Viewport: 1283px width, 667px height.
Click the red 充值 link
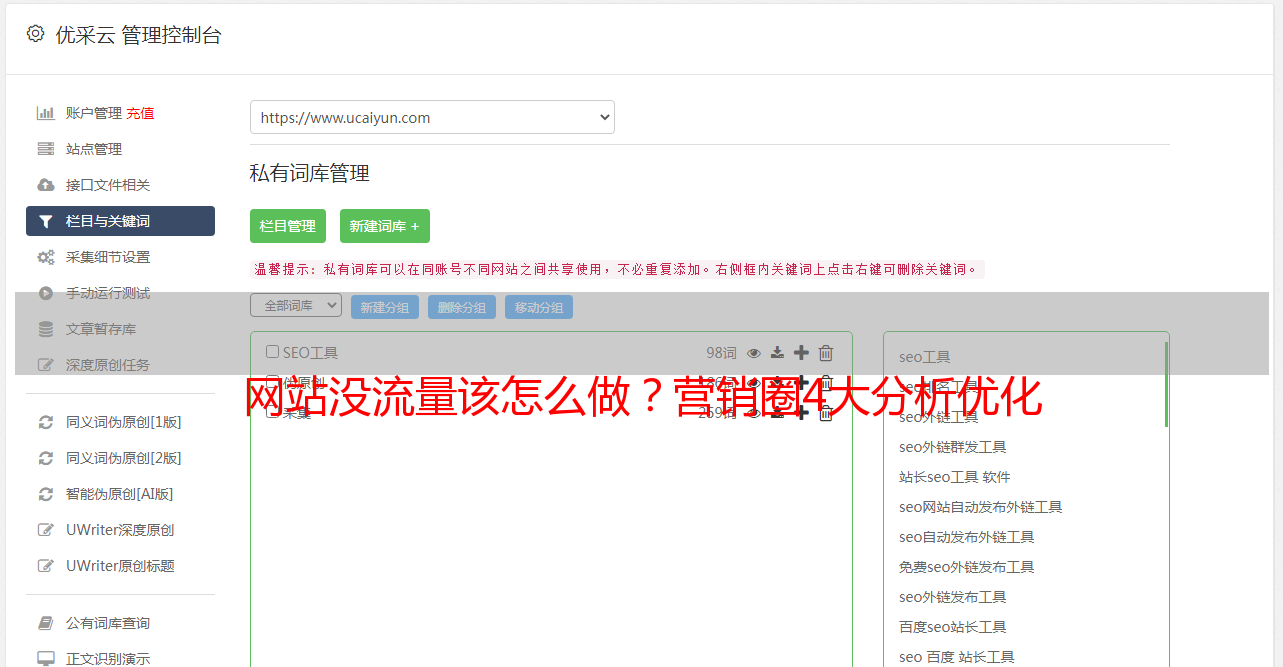[140, 113]
